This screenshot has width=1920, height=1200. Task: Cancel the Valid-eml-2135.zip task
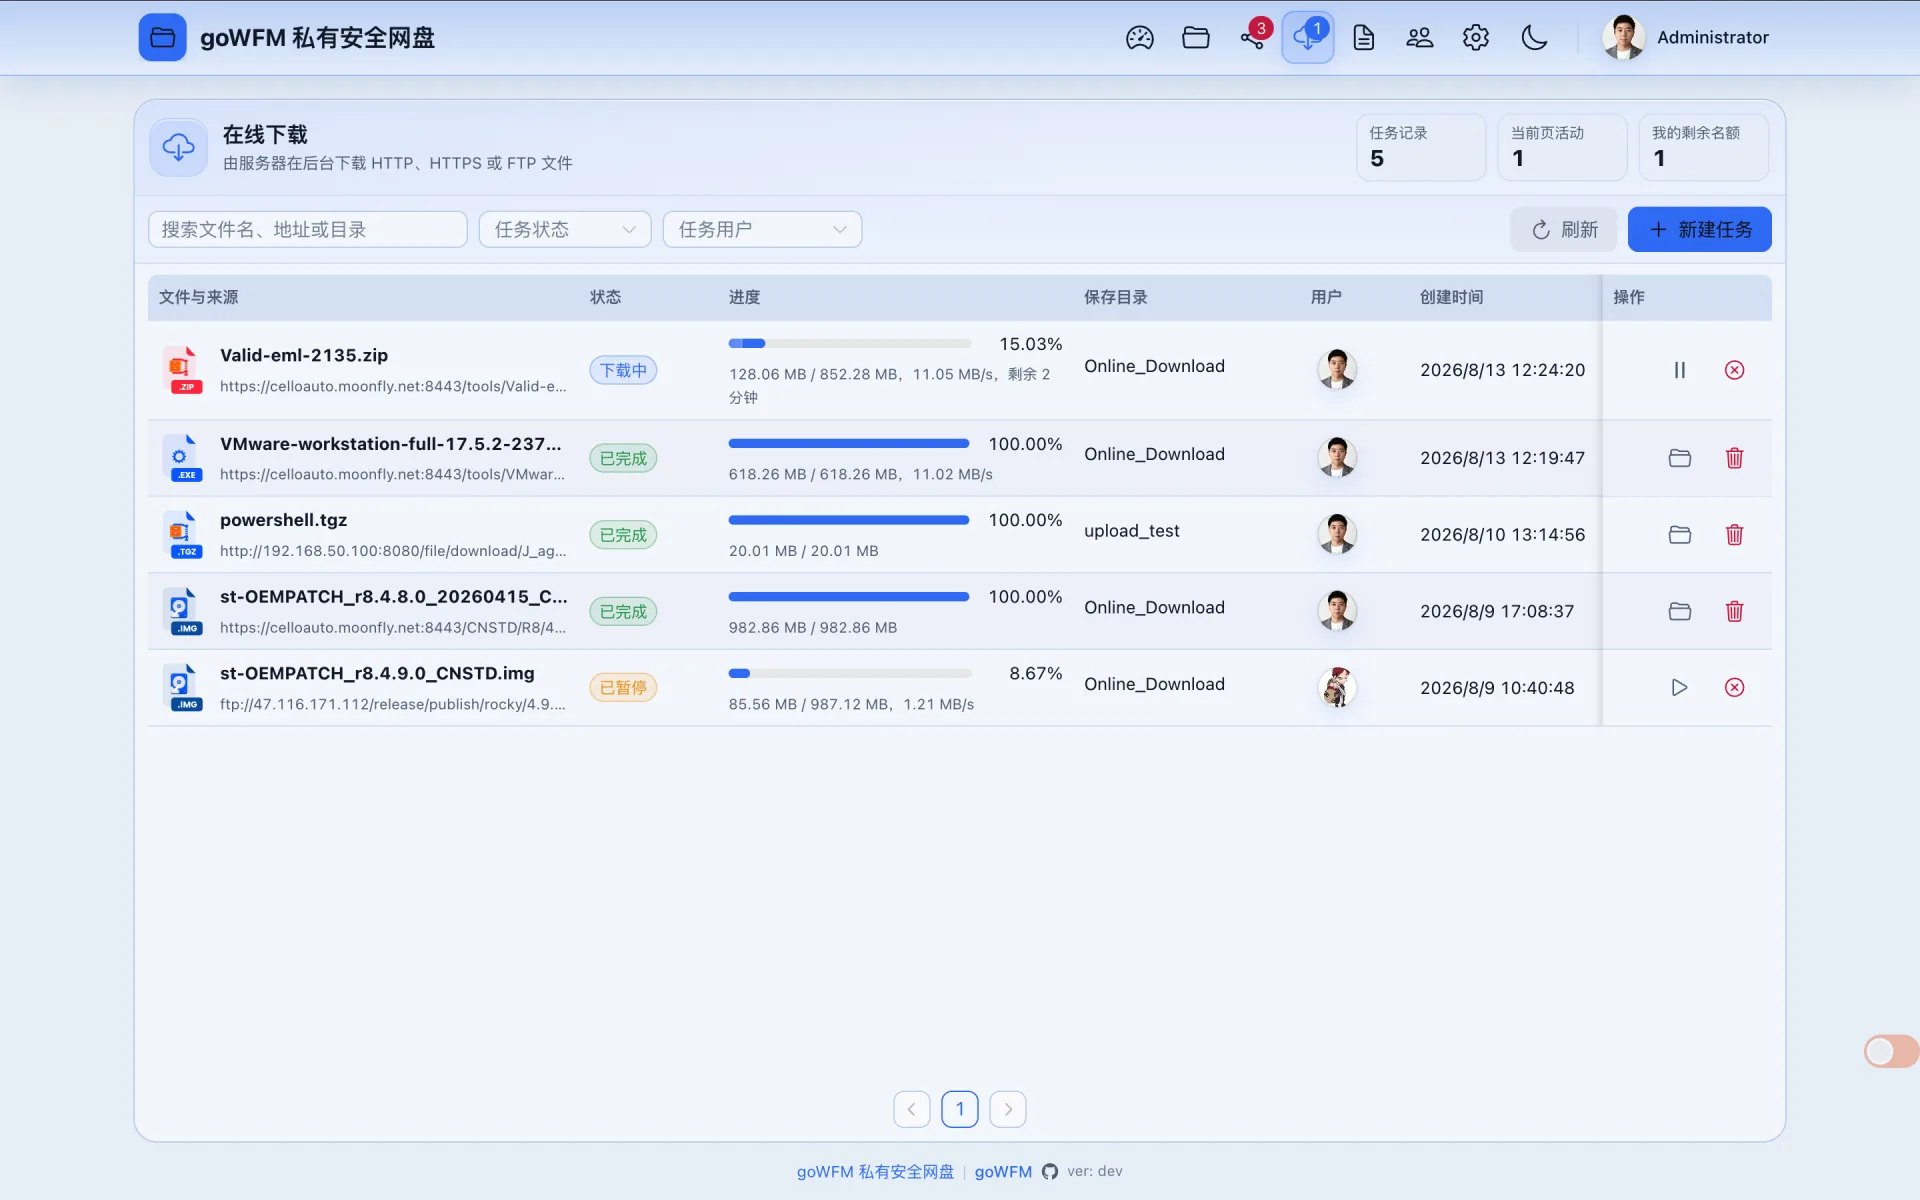point(1734,370)
